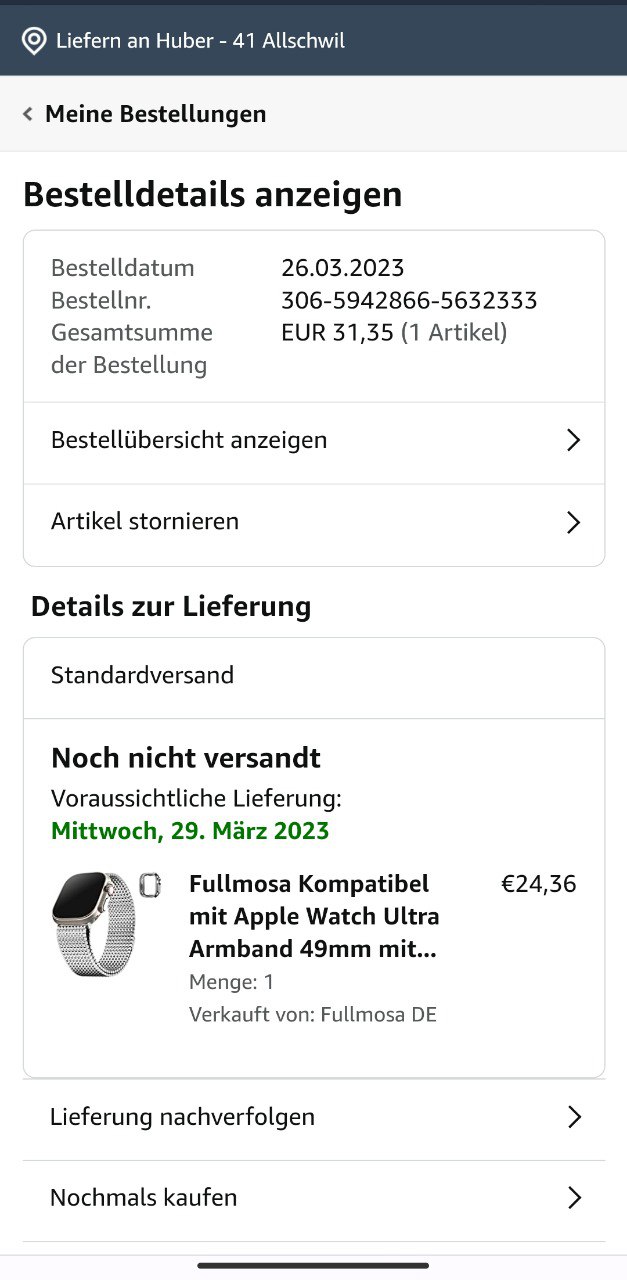Tap chevron next to Artikel stornieren

(x=573, y=522)
